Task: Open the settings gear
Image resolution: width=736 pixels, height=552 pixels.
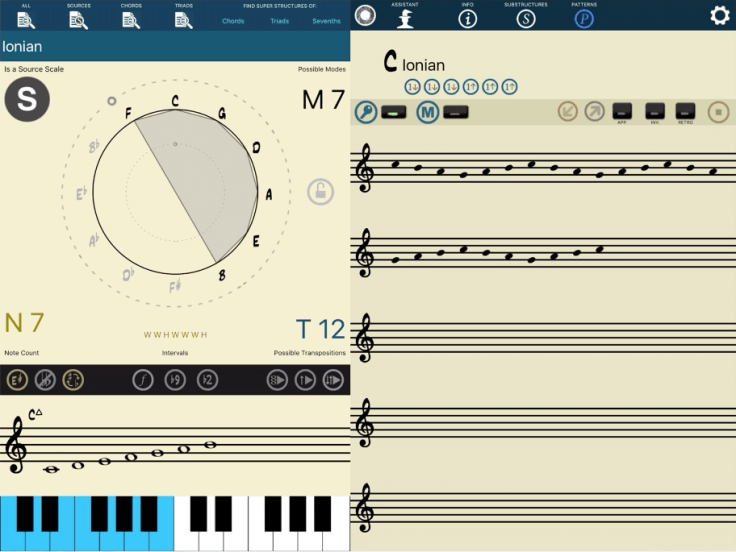Action: tap(719, 15)
